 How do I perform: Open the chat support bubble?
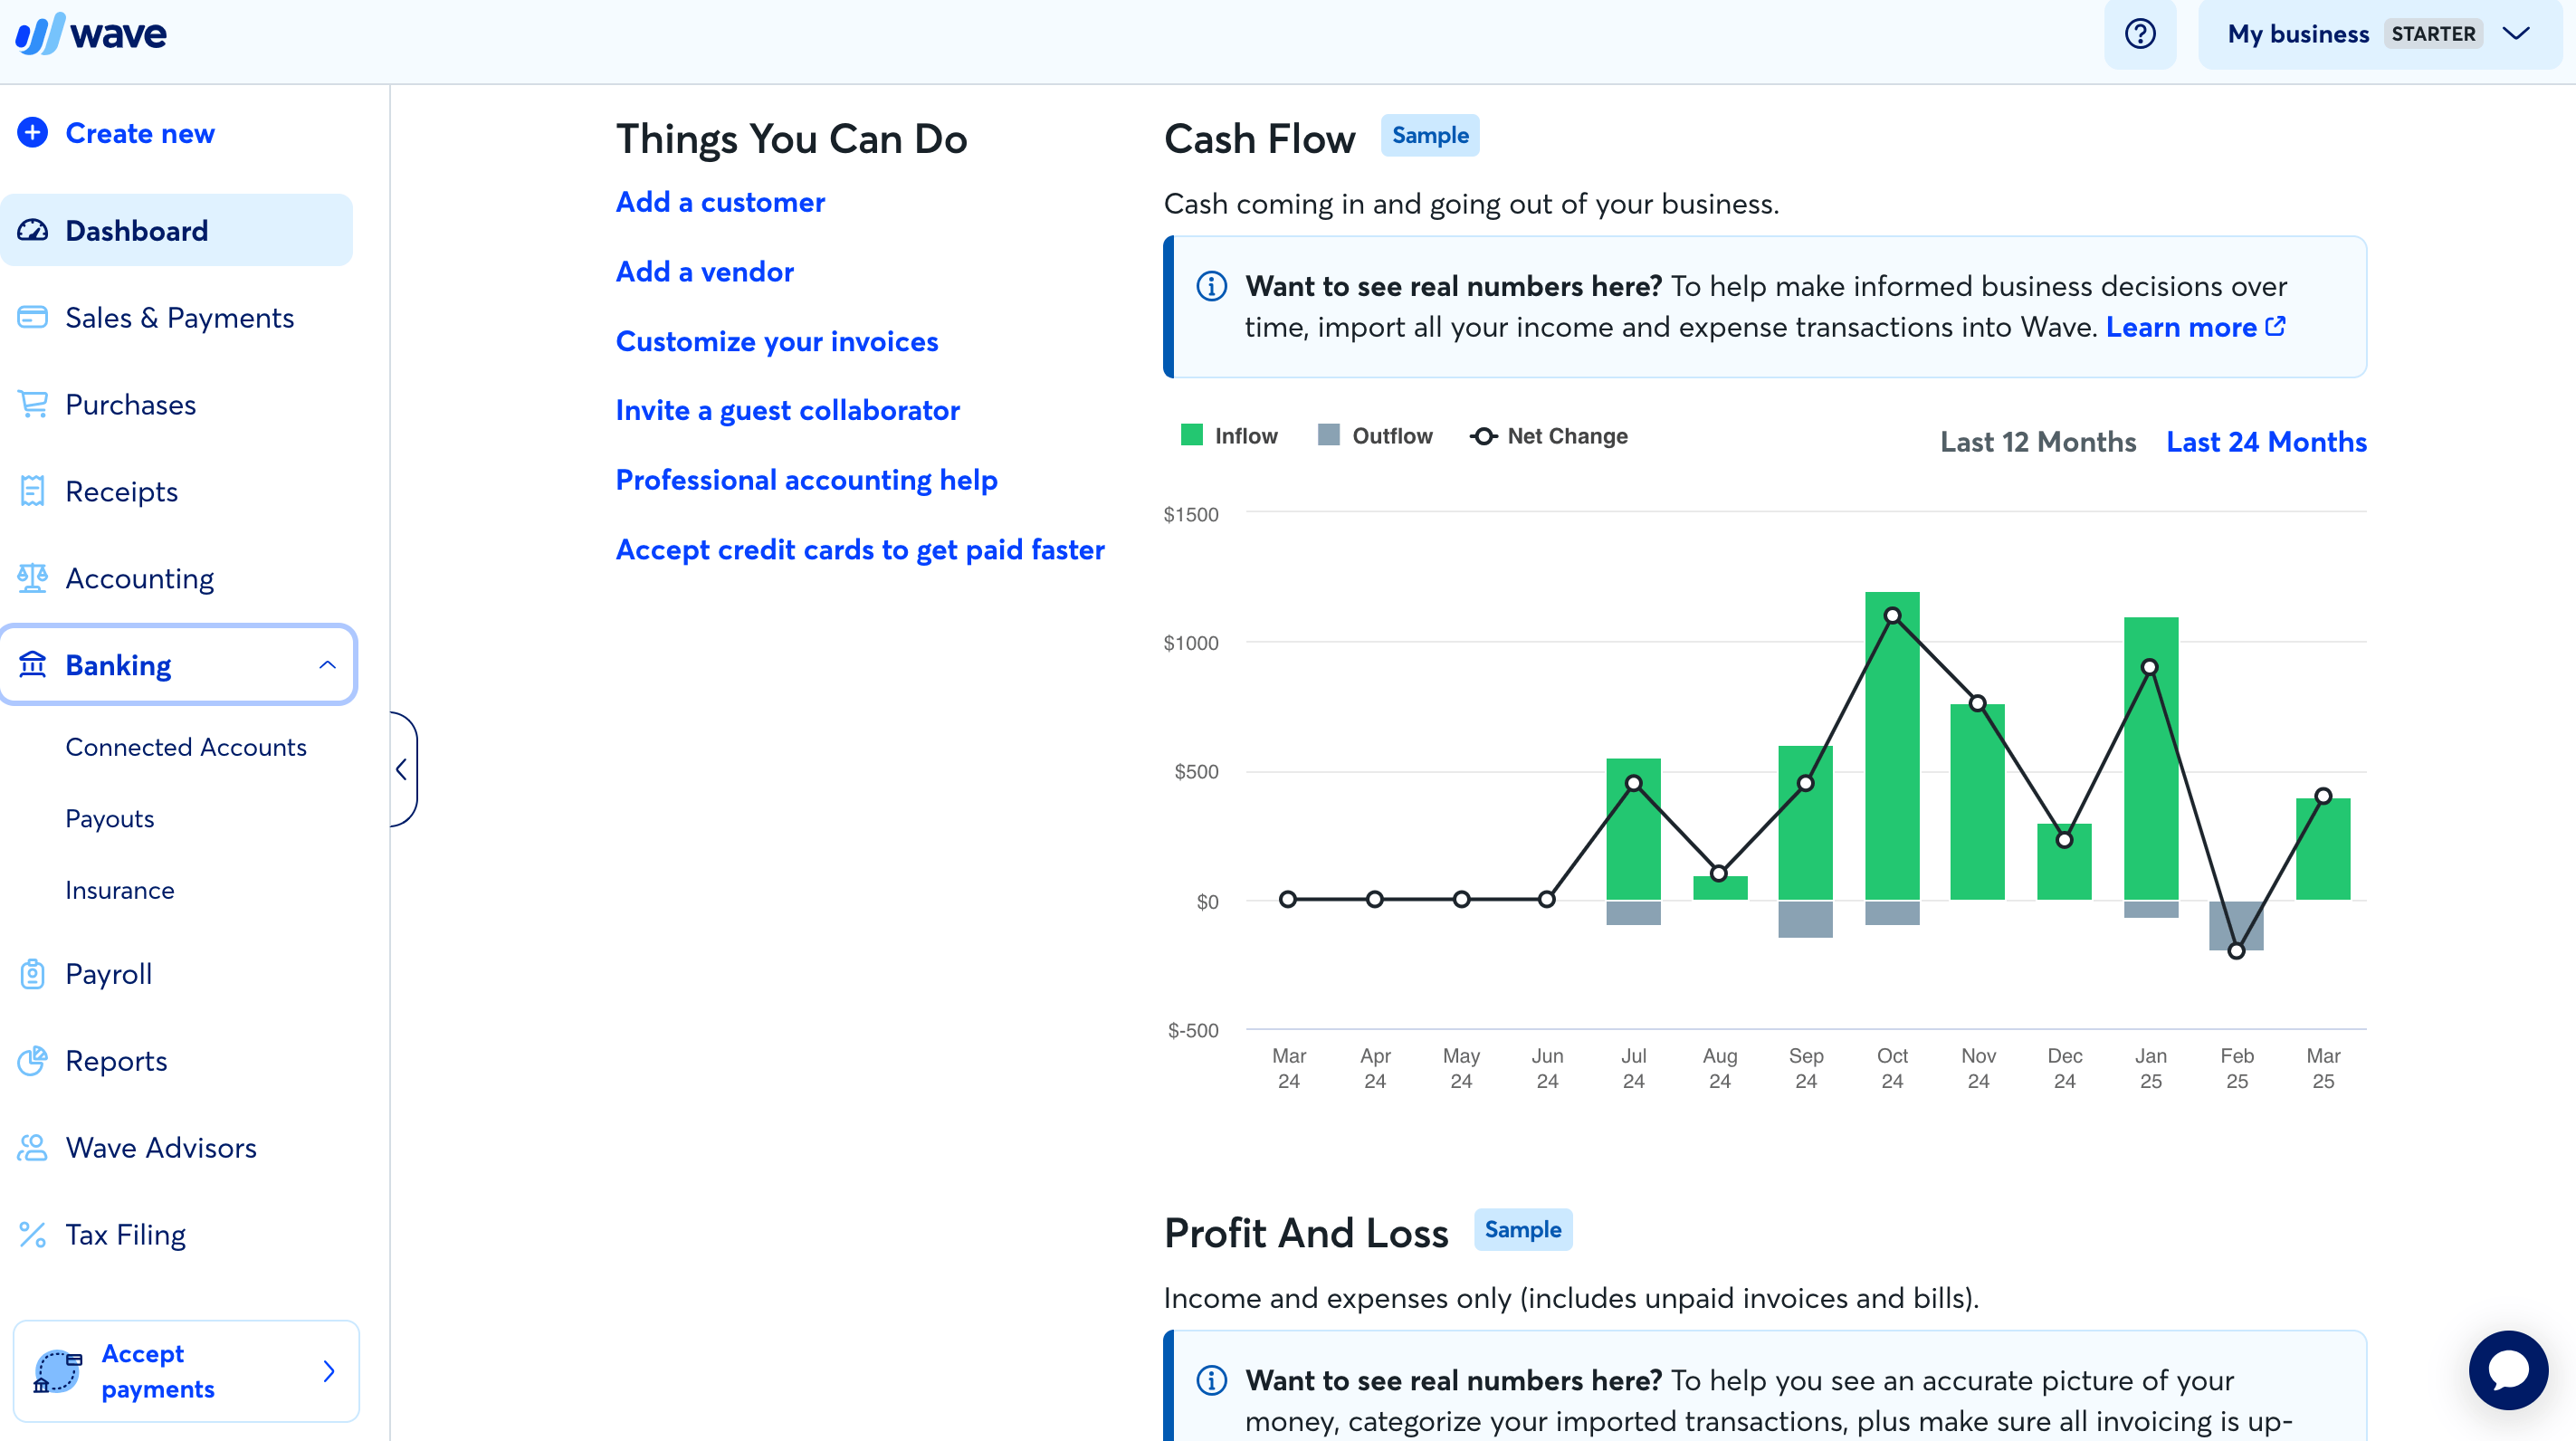(x=2508, y=1370)
